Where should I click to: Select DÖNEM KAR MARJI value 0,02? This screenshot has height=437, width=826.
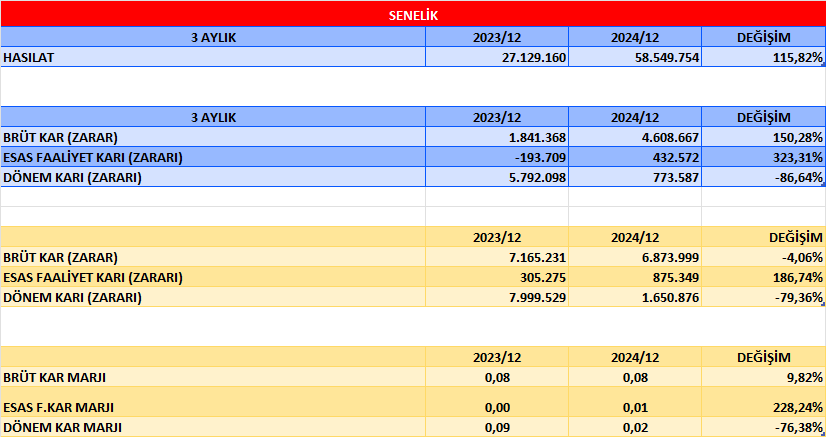click(635, 427)
